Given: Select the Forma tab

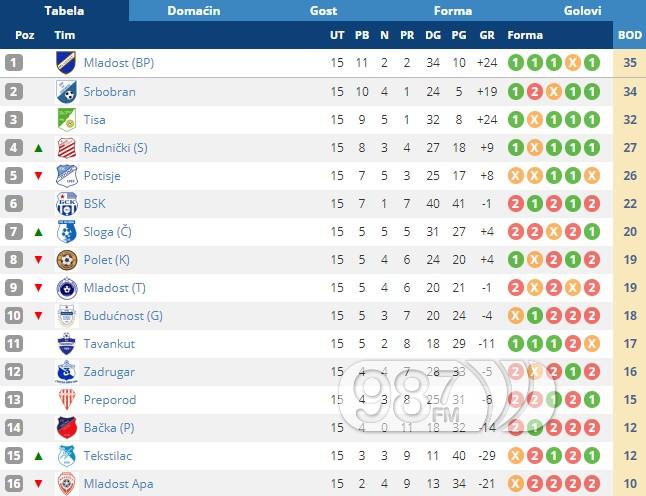Looking at the screenshot, I should [x=452, y=11].
